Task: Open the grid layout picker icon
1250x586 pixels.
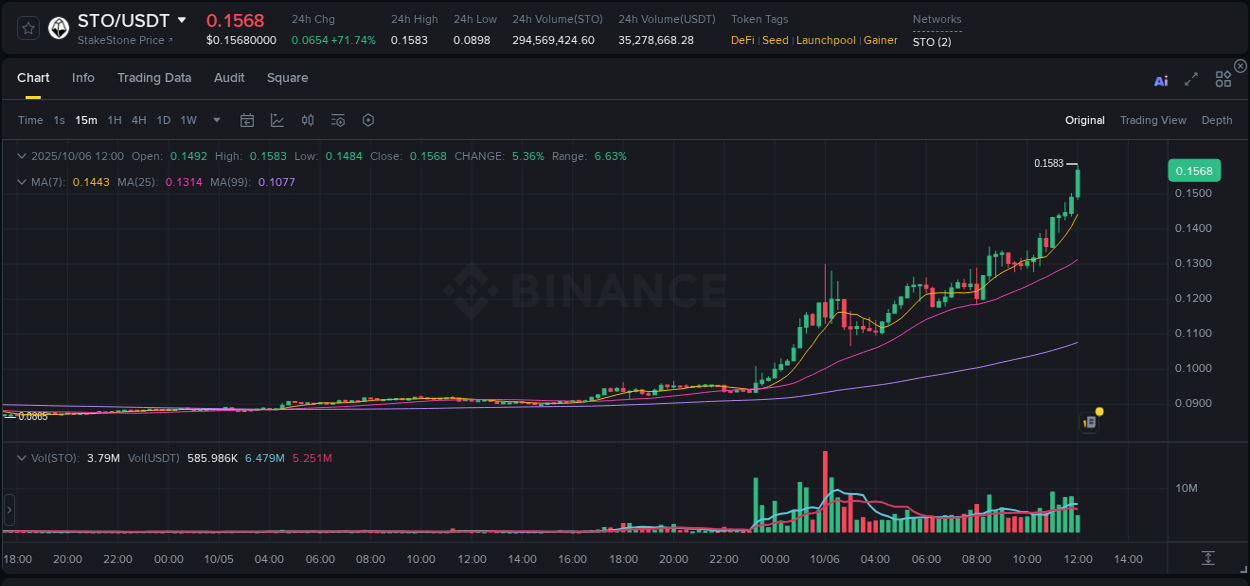Action: 1222,78
